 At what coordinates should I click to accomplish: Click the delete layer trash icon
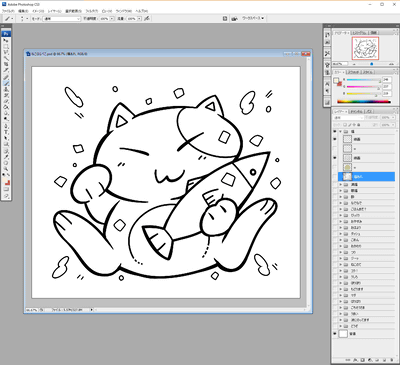392,360
